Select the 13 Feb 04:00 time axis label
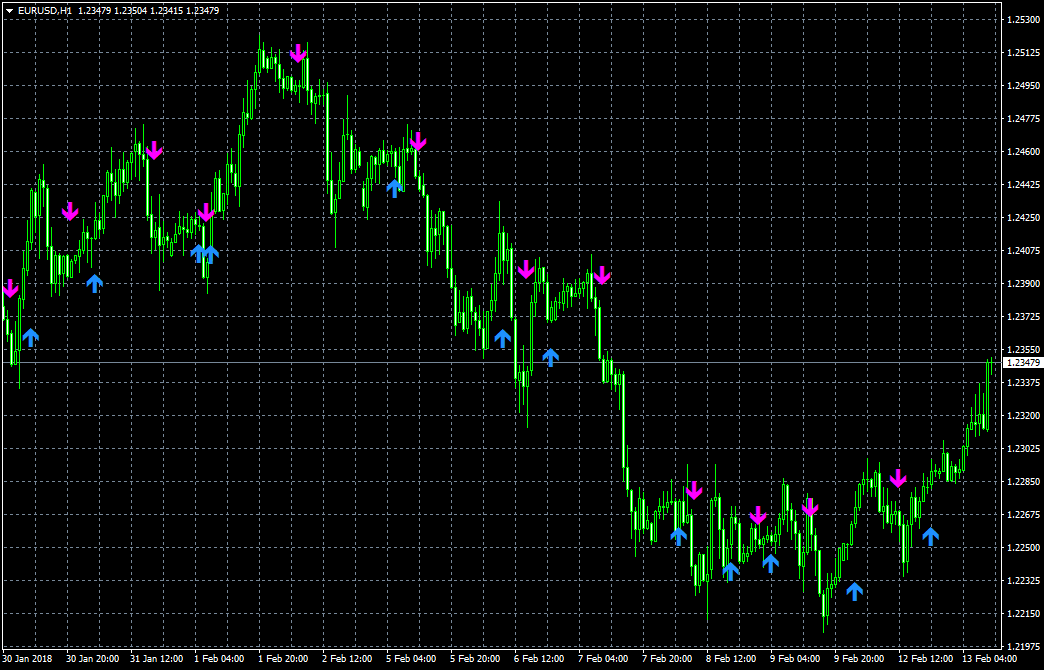 click(x=989, y=659)
